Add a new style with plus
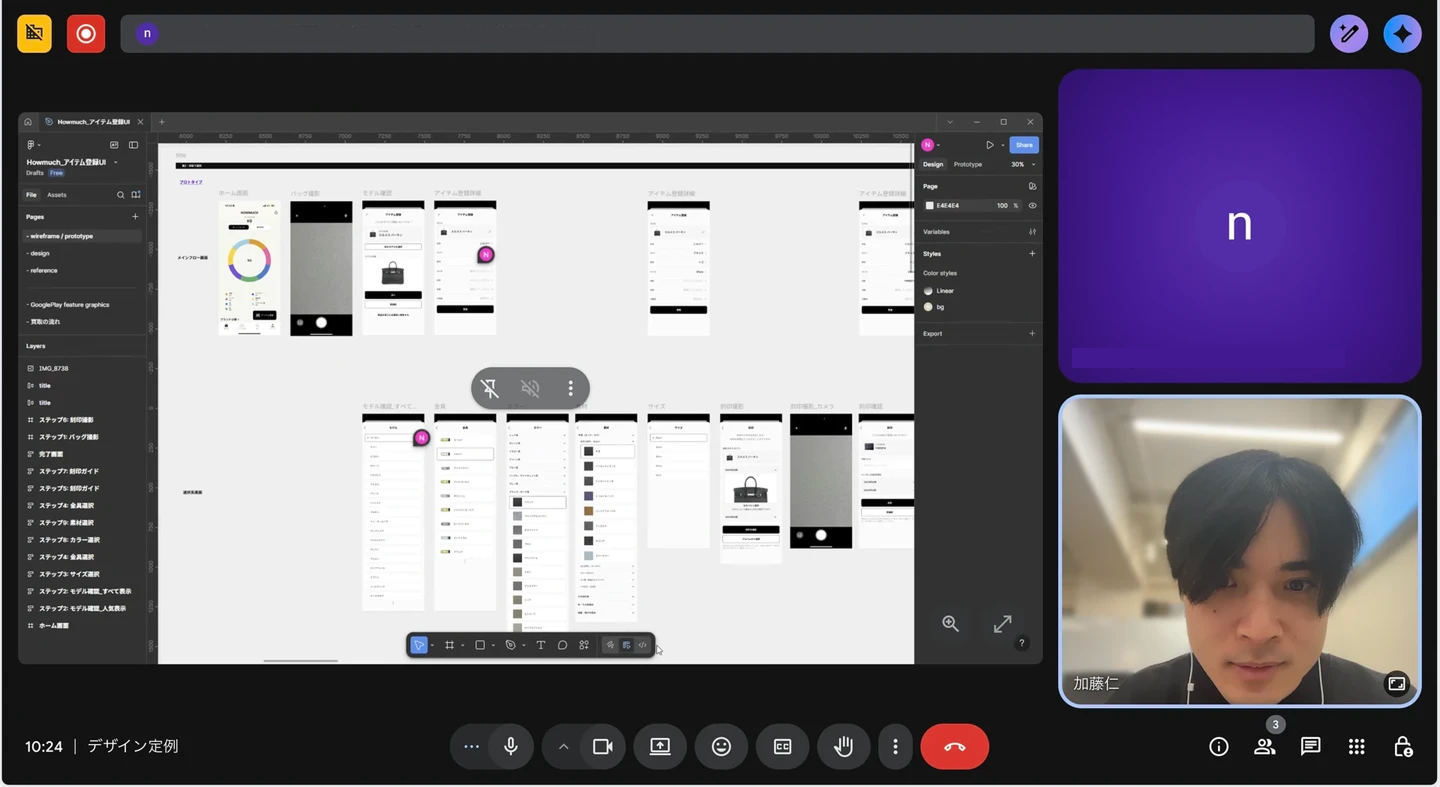The width and height of the screenshot is (1440, 787). (1032, 254)
